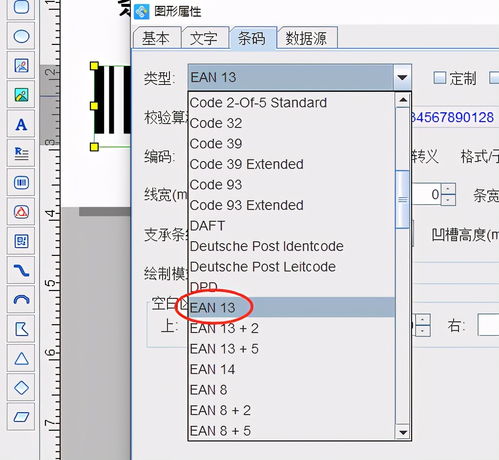Select DAFT barcode type

point(292,226)
